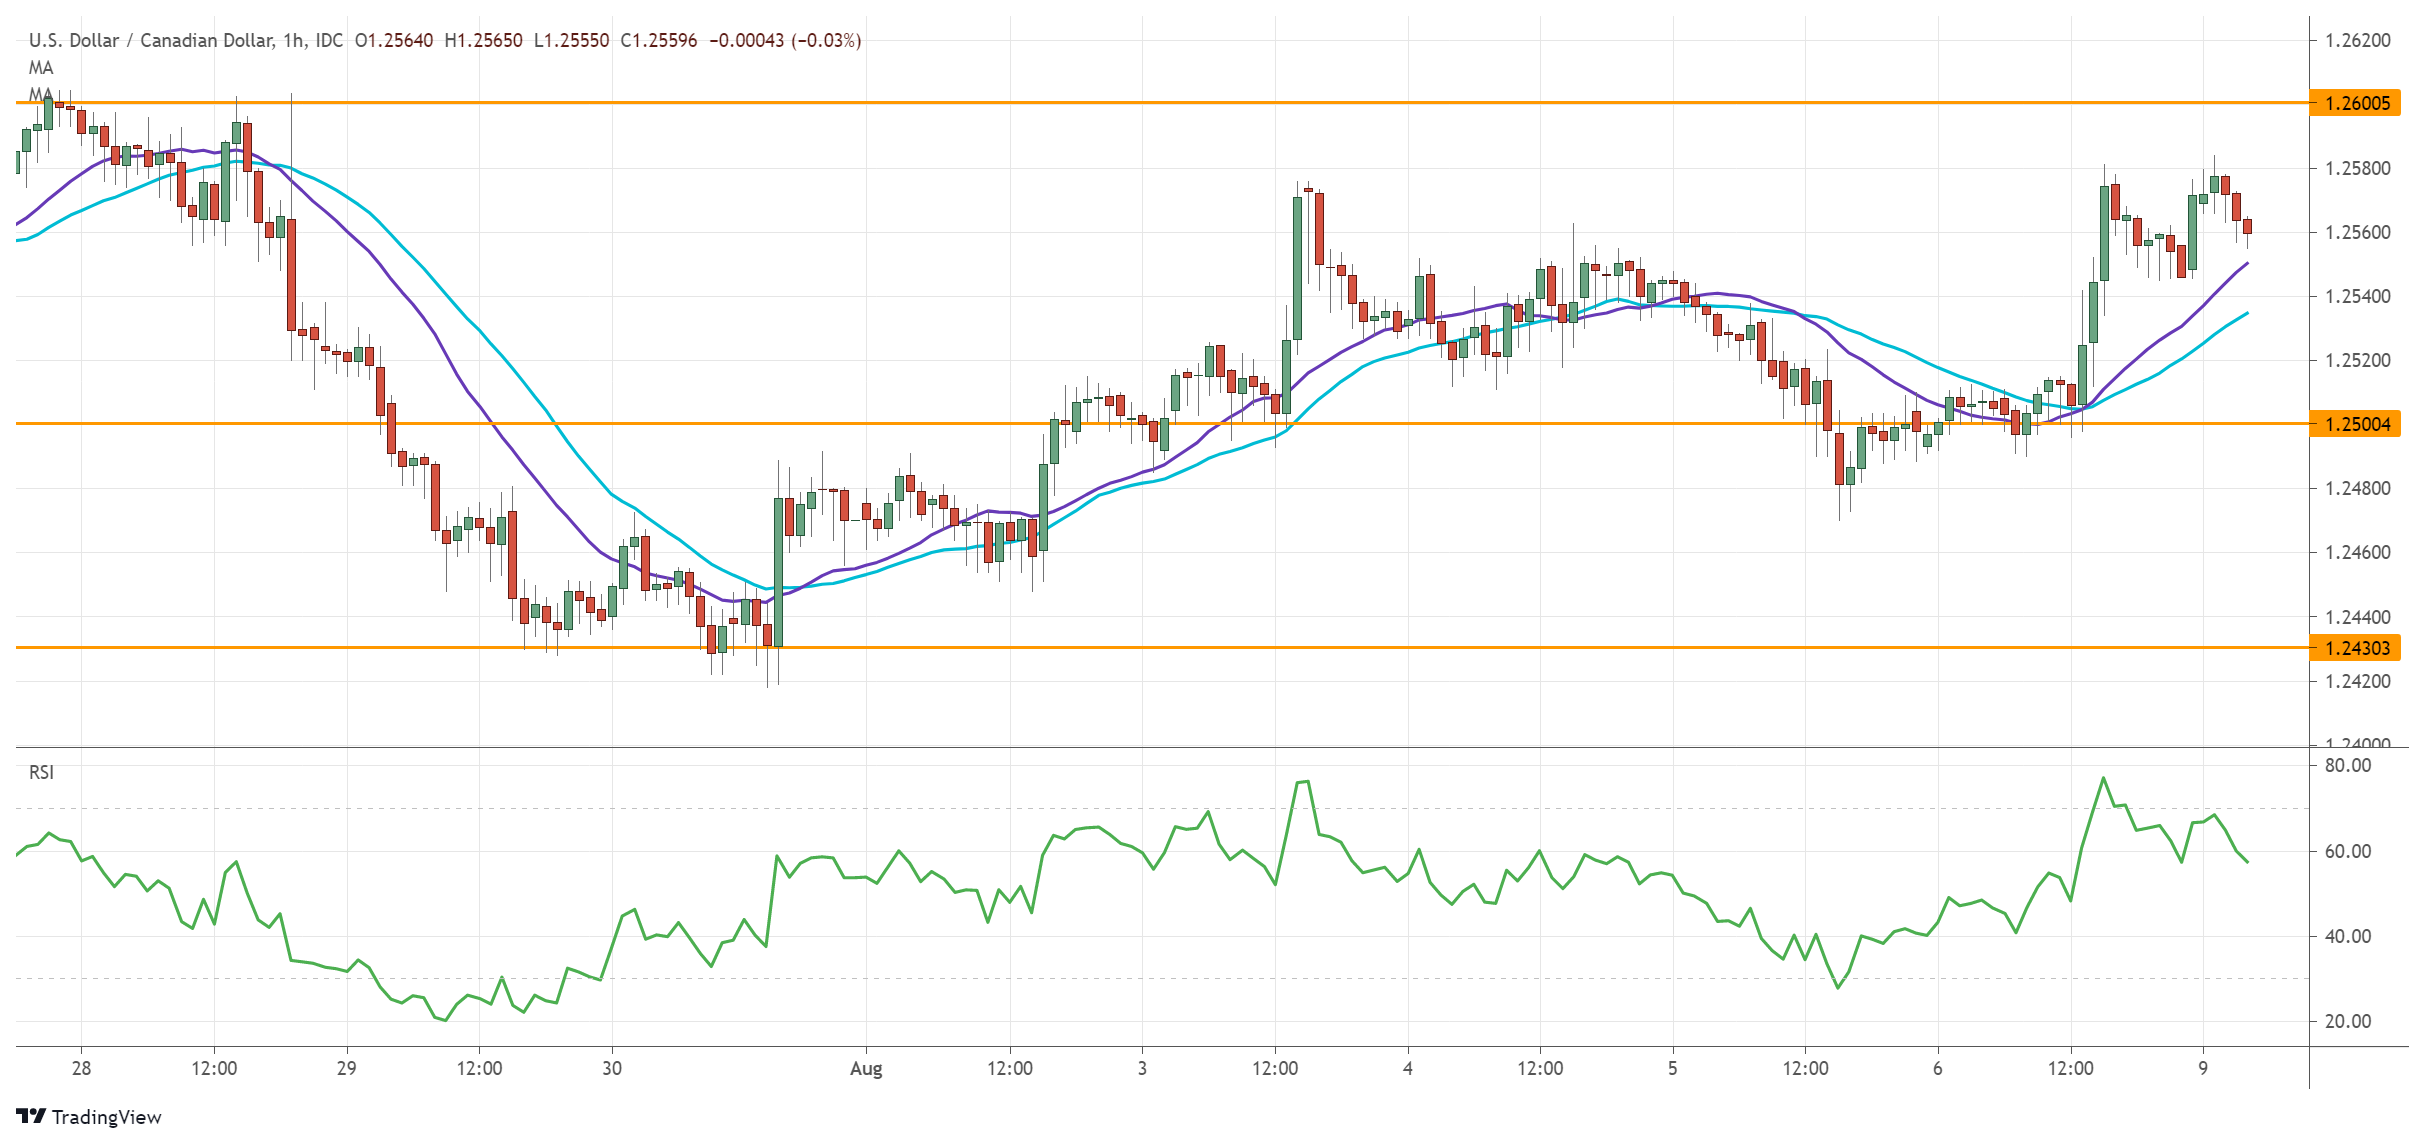Select the 1.25004 orange price label
Screen dimensions: 2425x1144
click(2356, 424)
